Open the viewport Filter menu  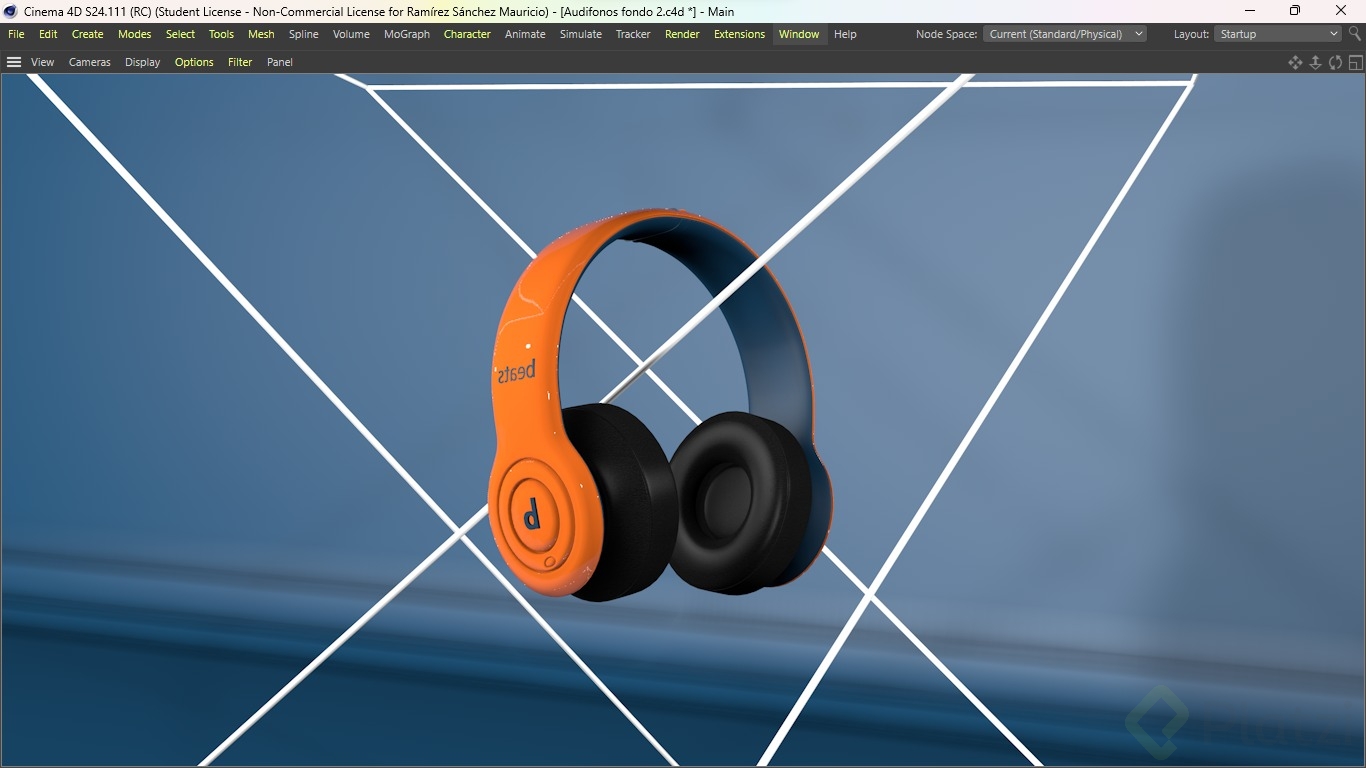[x=240, y=62]
